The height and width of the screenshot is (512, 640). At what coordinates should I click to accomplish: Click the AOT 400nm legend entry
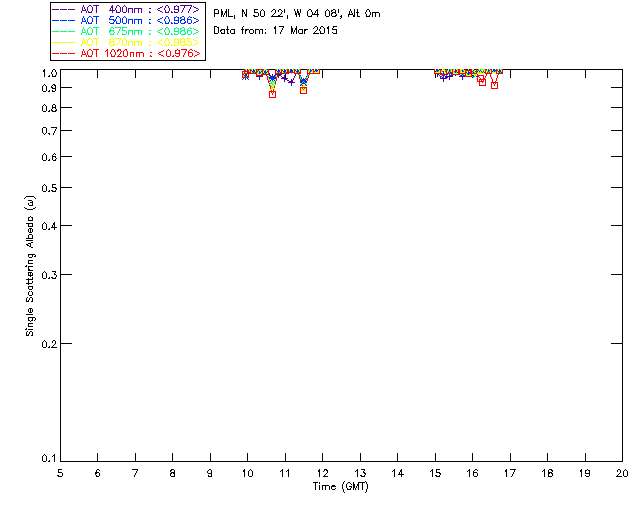coord(126,9)
